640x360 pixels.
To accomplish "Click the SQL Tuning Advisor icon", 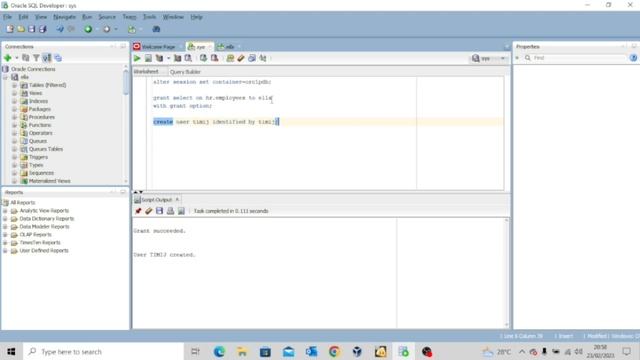I will (x=188, y=58).
